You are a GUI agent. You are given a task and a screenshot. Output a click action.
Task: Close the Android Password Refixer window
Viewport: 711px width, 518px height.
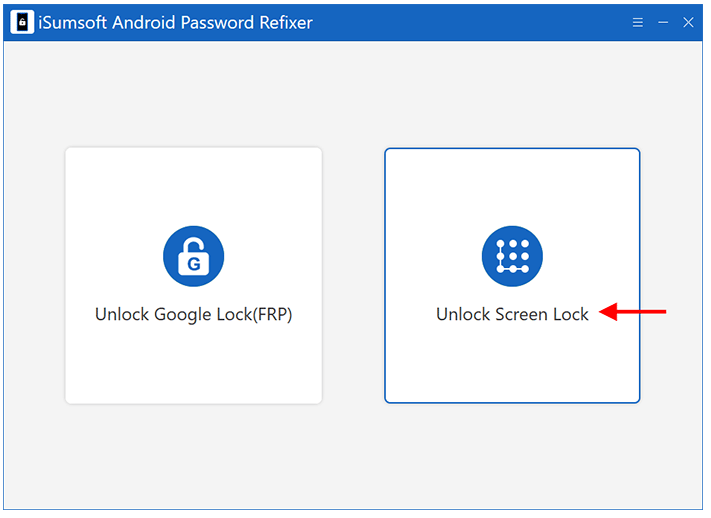coord(688,22)
